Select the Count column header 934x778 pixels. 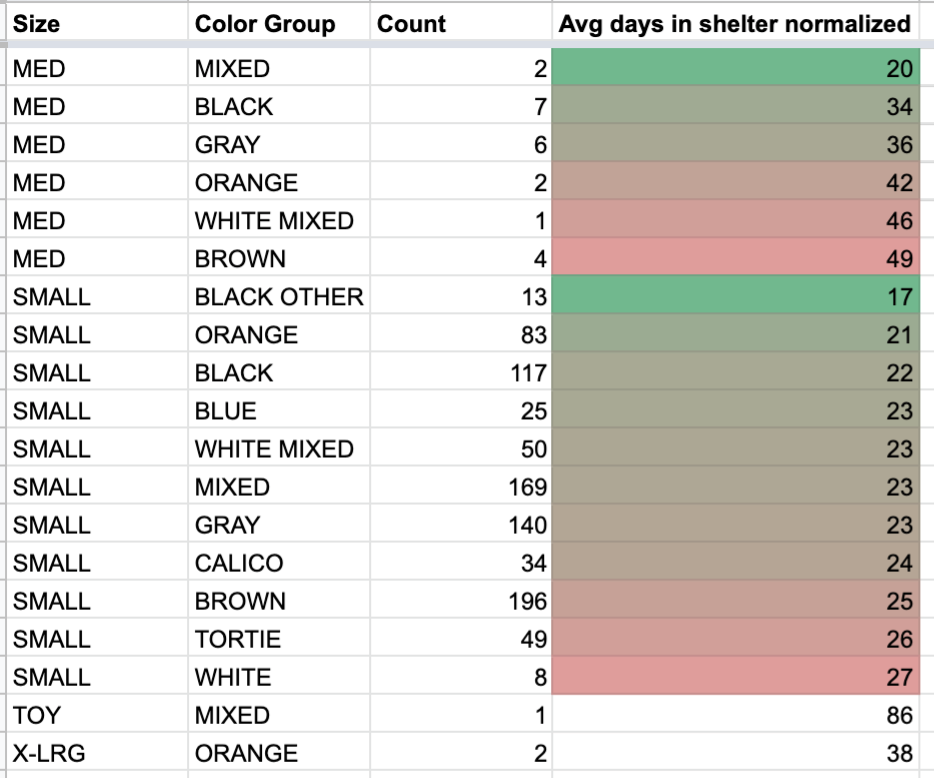[460, 24]
